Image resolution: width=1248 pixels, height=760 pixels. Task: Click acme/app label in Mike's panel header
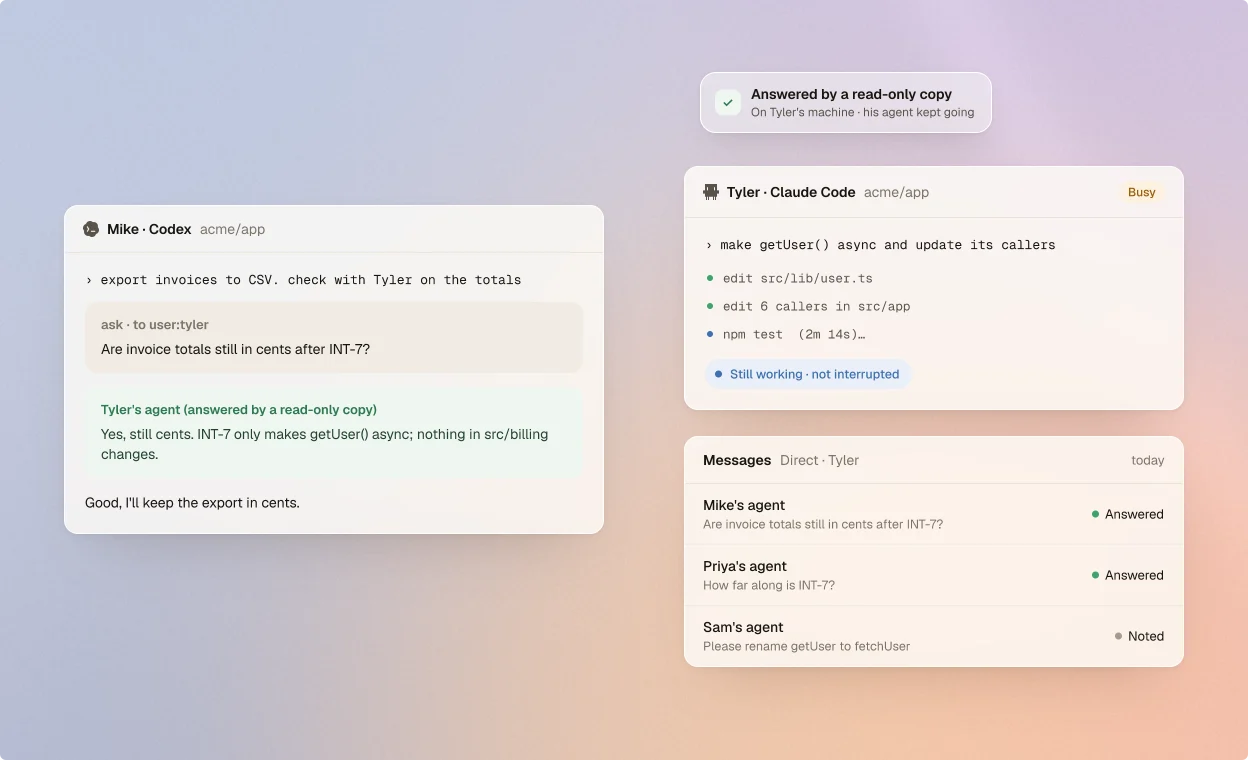pyautogui.click(x=233, y=229)
